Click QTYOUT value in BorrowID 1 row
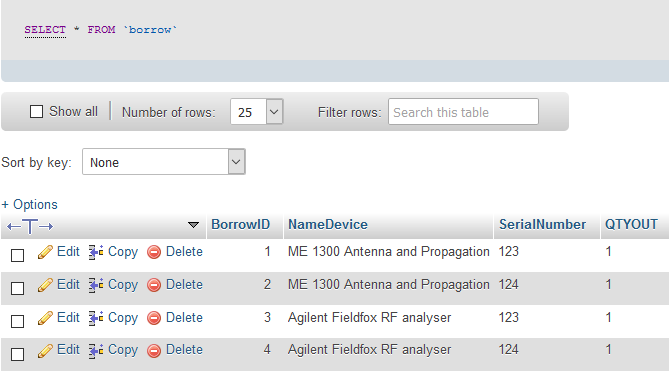This screenshot has height=372, width=669. click(608, 252)
